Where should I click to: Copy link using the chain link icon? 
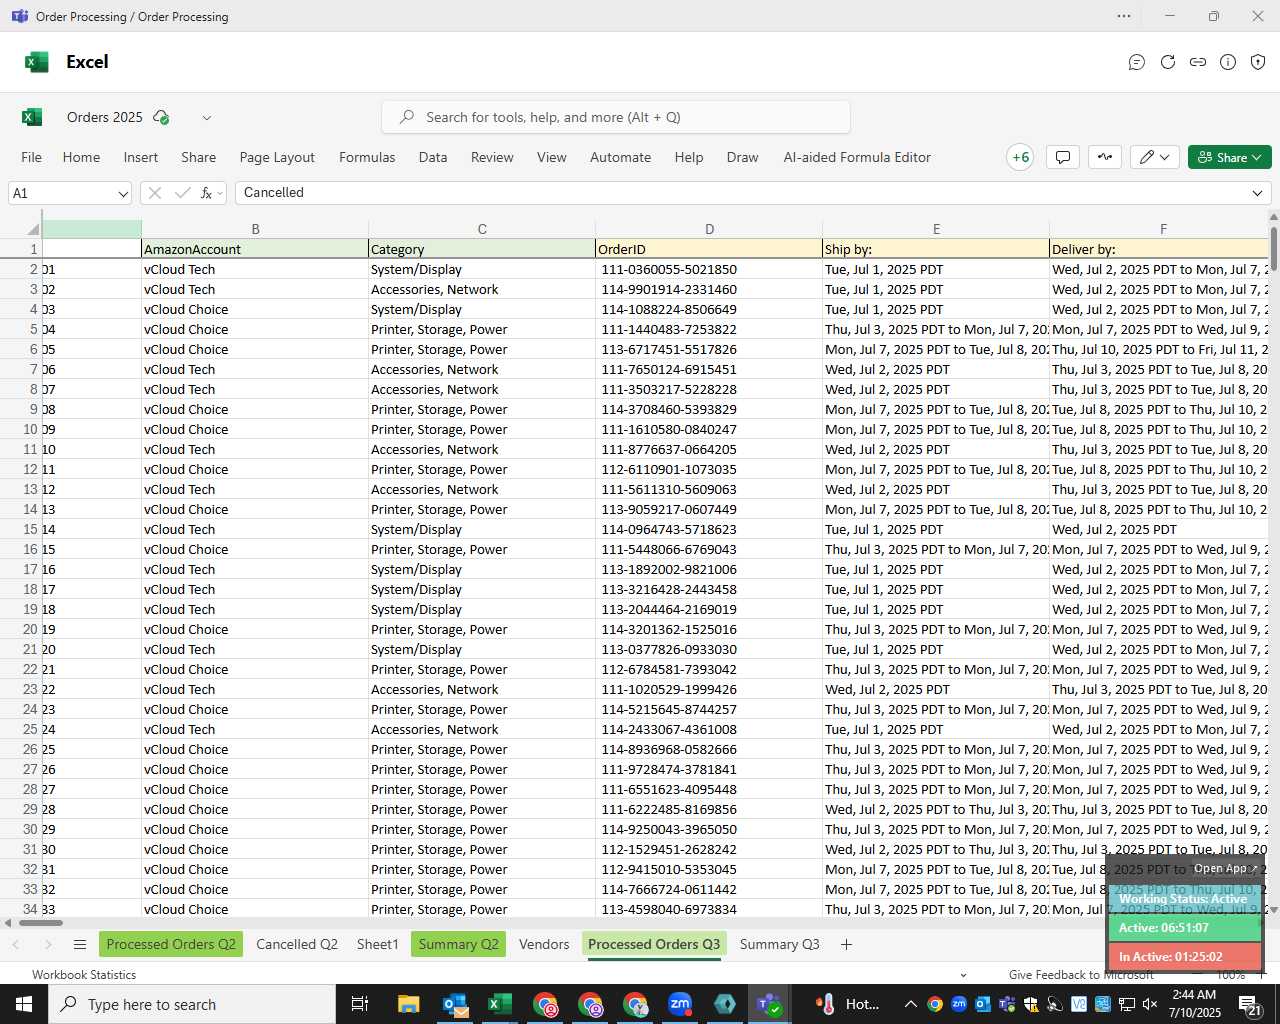point(1198,62)
